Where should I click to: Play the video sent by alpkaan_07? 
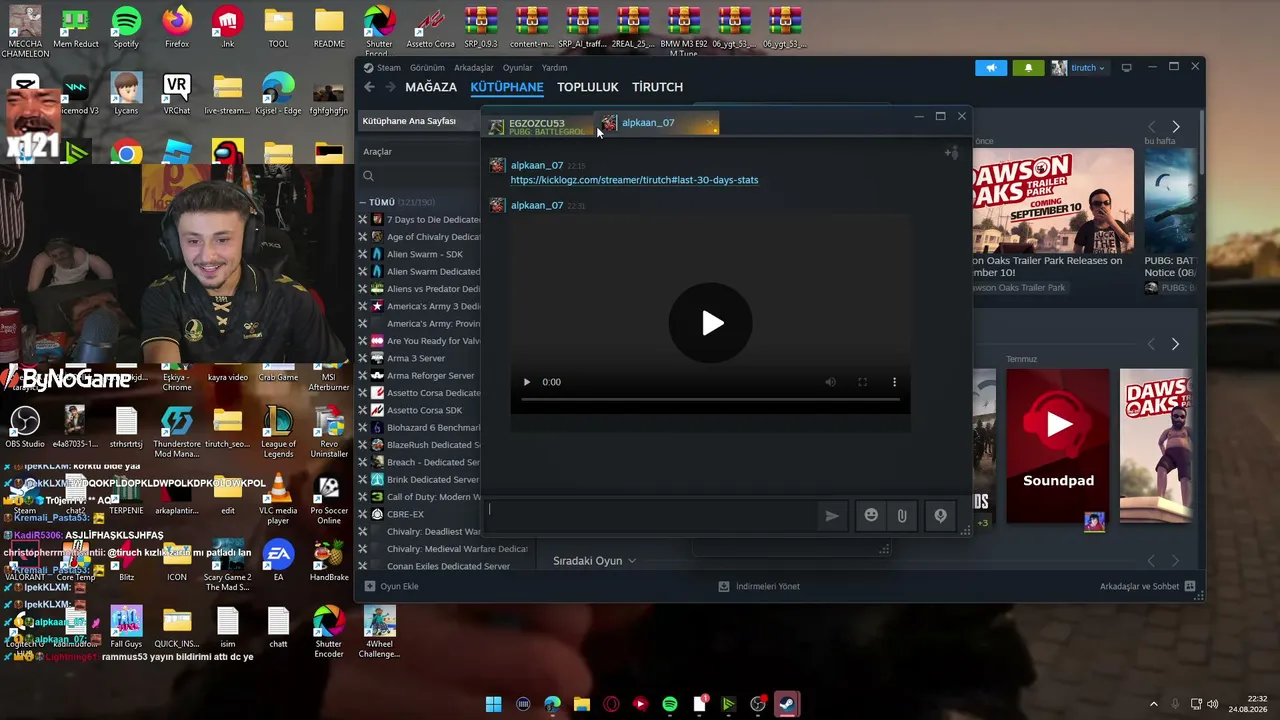711,323
